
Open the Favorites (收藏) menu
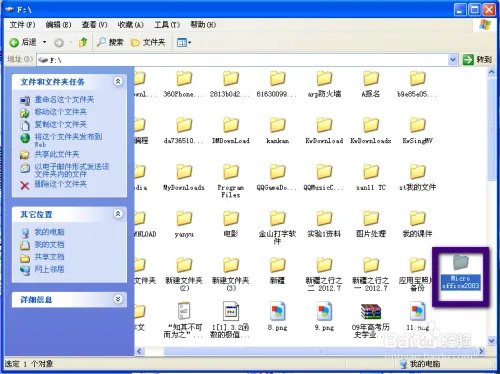coord(130,25)
